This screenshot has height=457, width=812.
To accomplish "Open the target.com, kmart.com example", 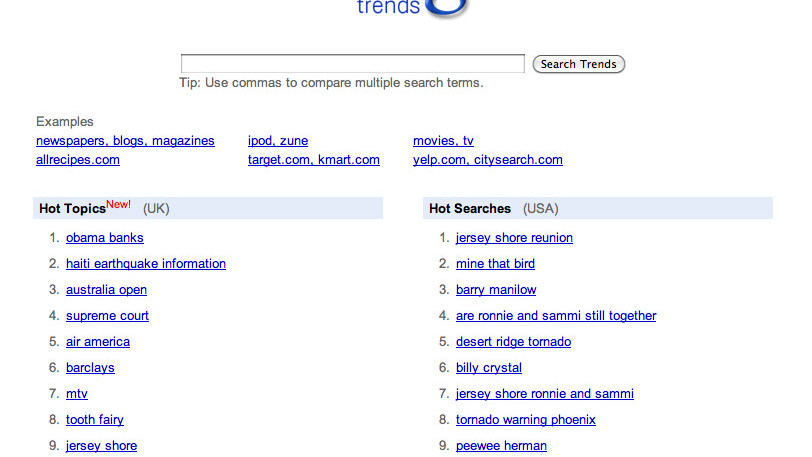I will coord(314,160).
